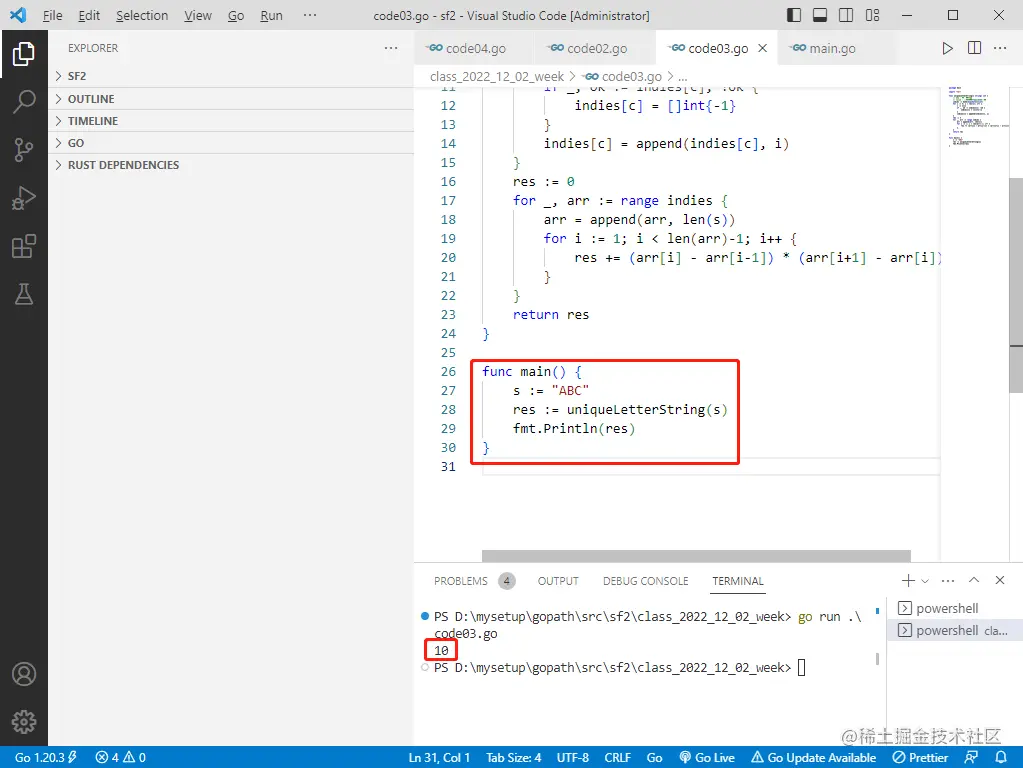
Task: Click Go Update Available notice
Action: pos(814,757)
